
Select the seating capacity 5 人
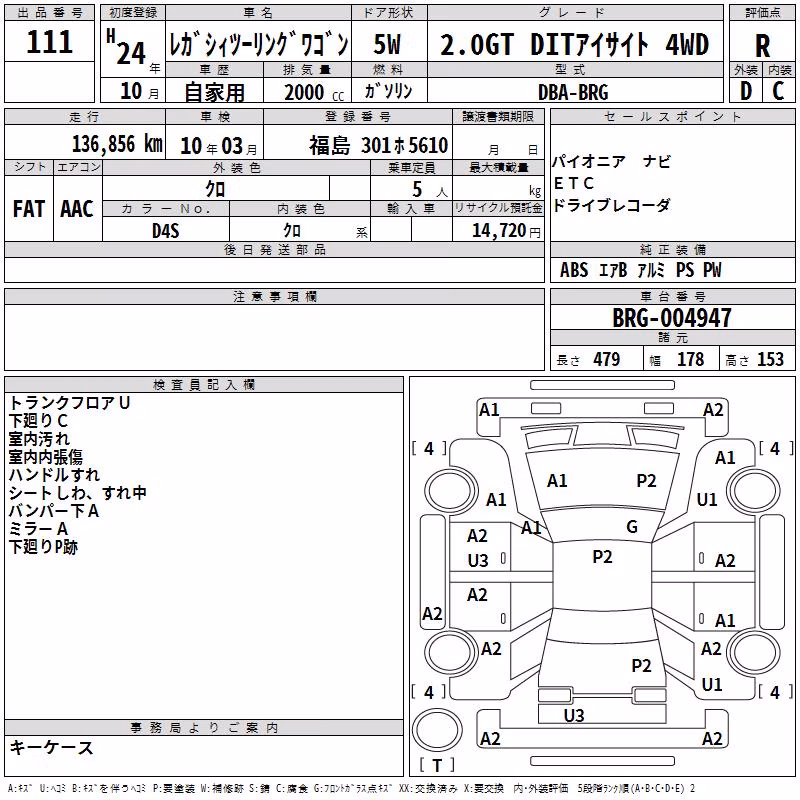(x=430, y=190)
